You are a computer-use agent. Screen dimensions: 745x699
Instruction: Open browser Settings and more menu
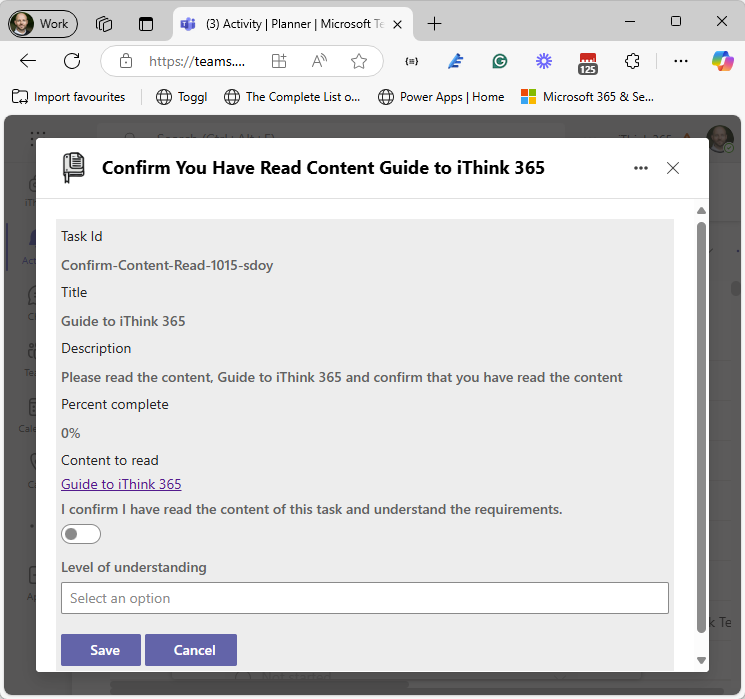click(681, 61)
